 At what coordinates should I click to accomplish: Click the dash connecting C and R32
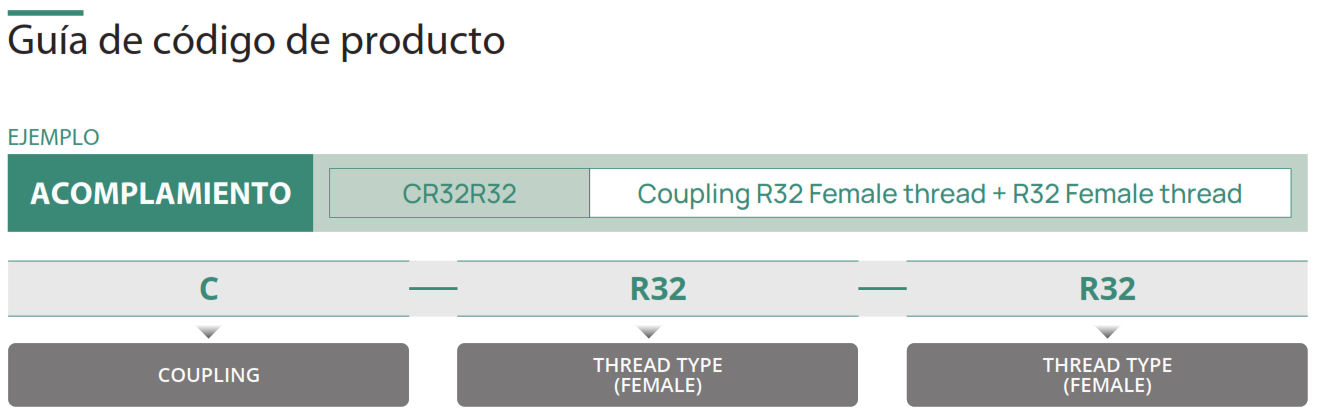[x=433, y=289]
